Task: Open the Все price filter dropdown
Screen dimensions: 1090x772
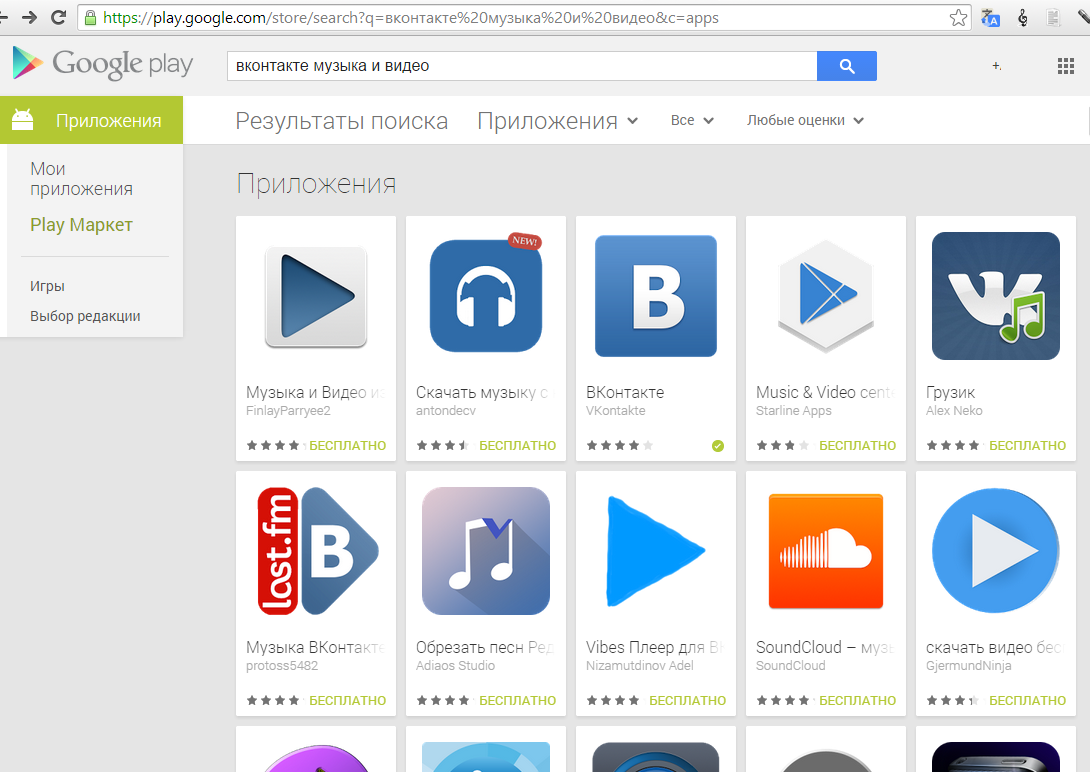Action: [692, 120]
